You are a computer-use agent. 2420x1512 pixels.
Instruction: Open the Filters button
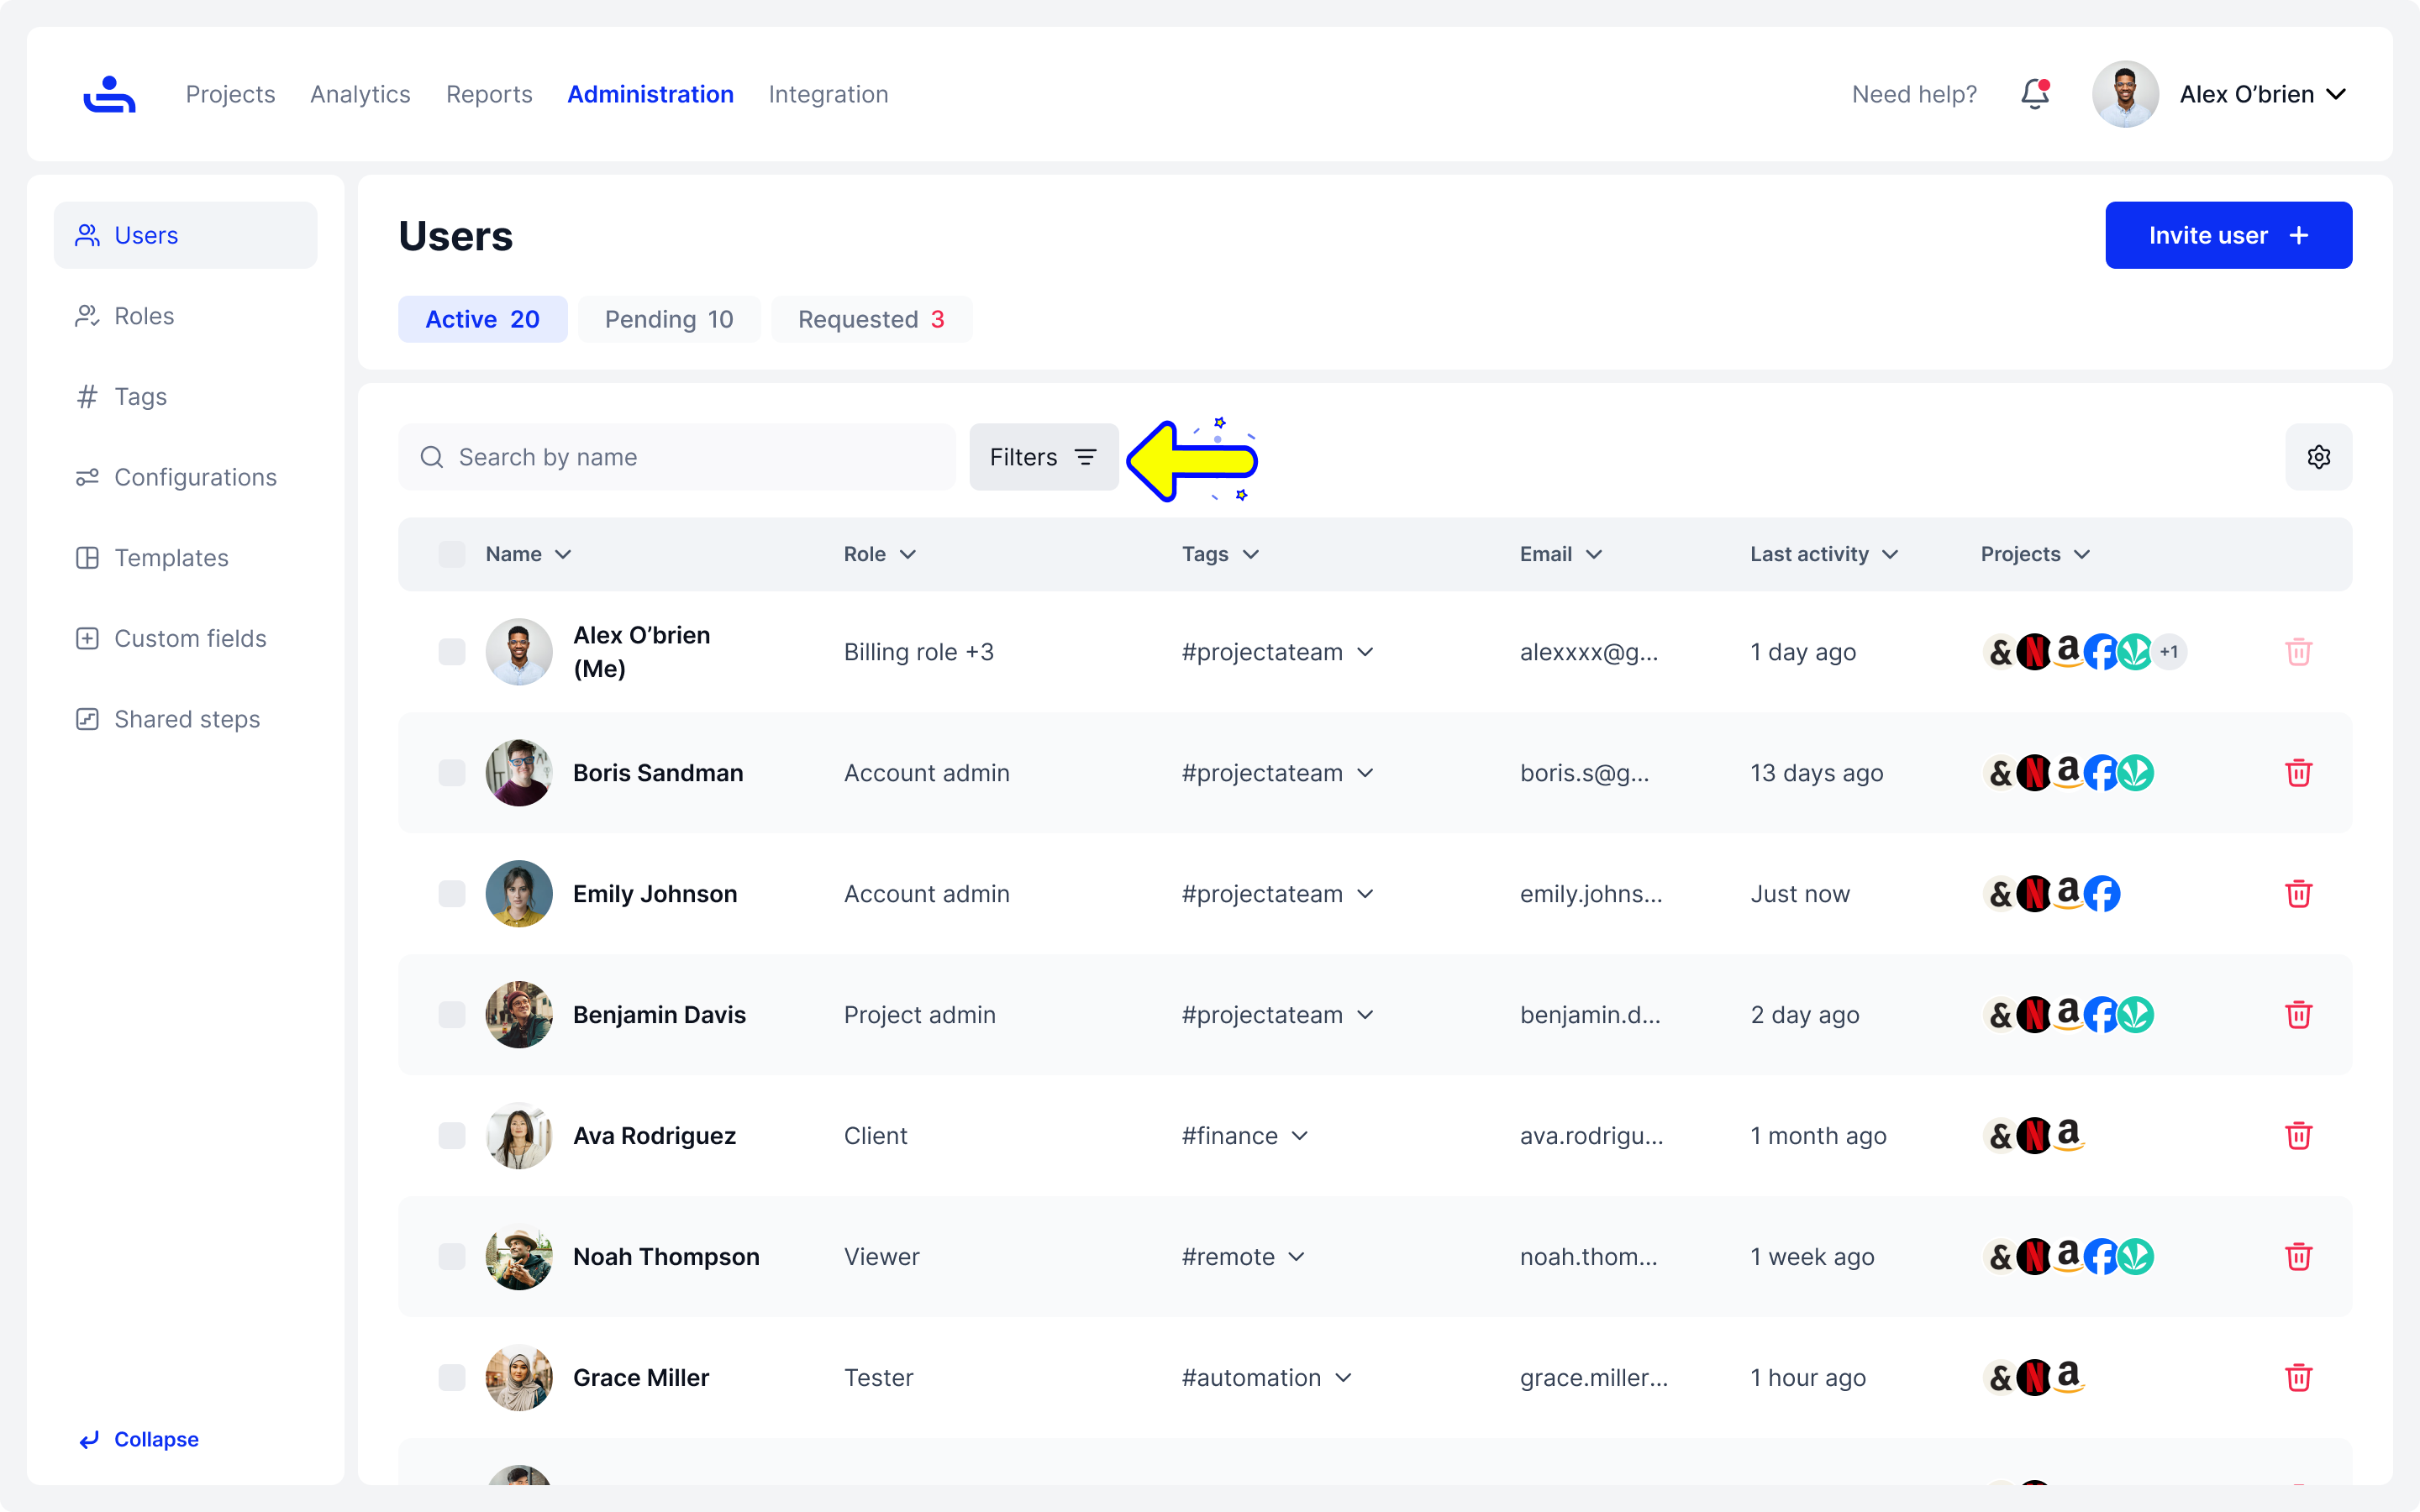pos(1043,457)
